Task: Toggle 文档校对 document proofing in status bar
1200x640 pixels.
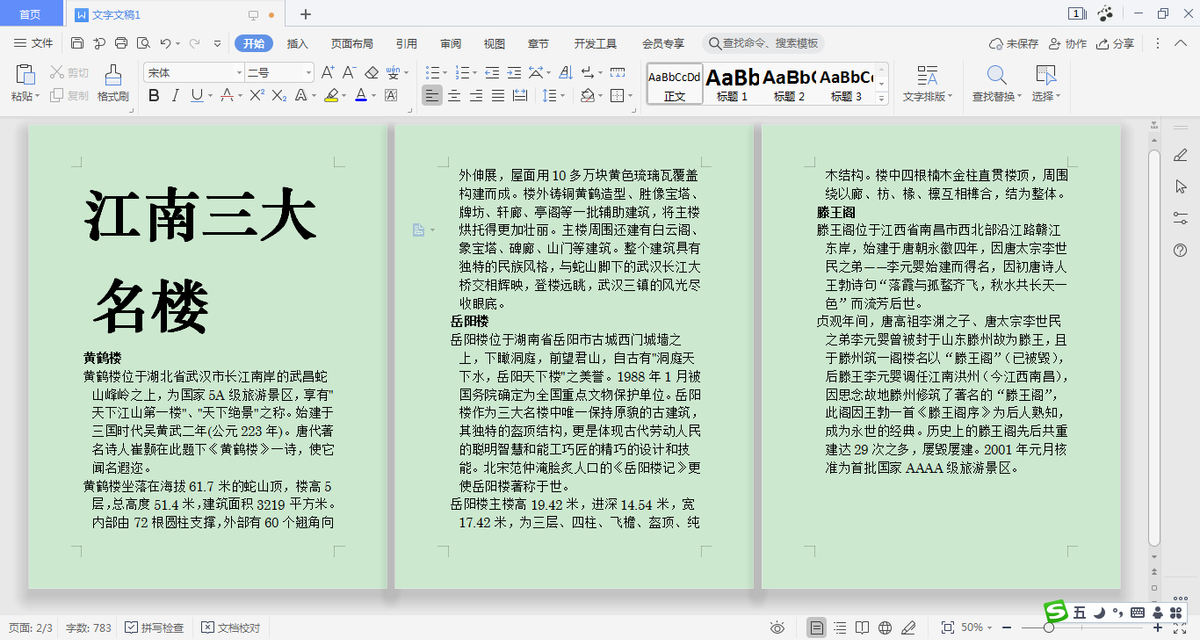Action: (230, 628)
